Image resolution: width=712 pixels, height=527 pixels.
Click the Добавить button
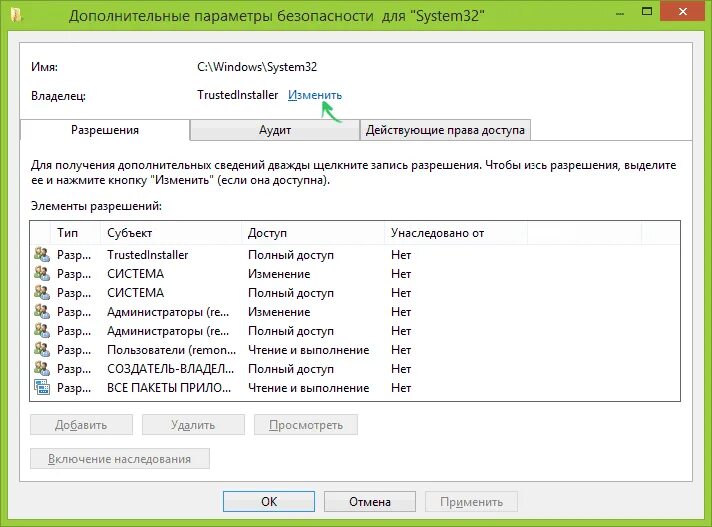pyautogui.click(x=81, y=425)
